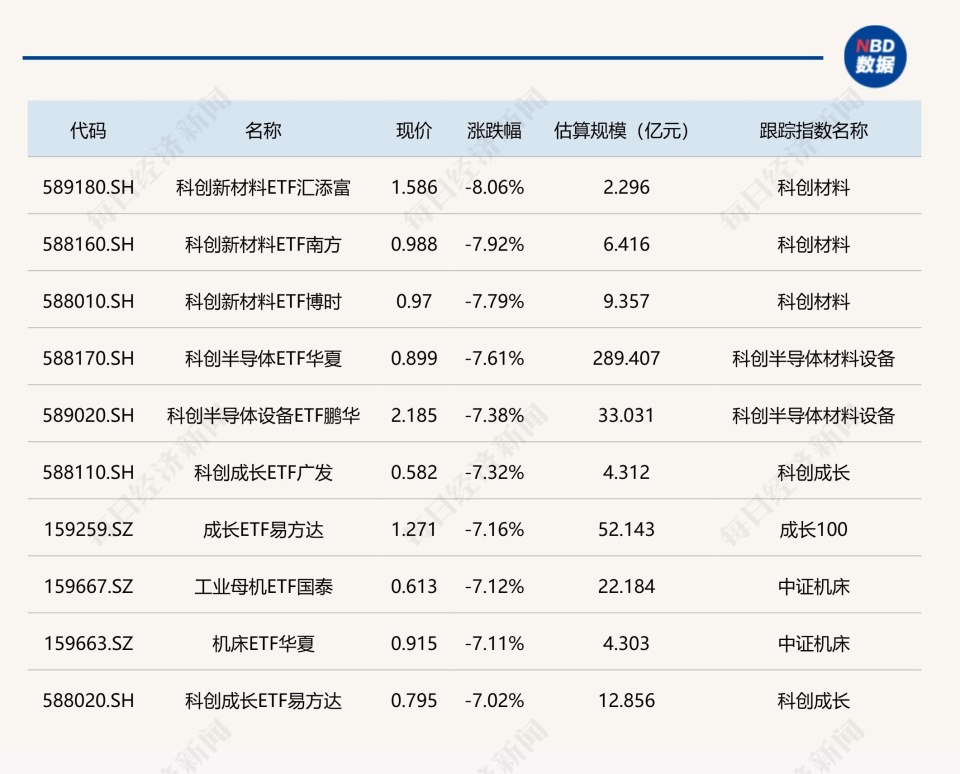
Task: Click the scale value 22.184
Action: pos(626,586)
